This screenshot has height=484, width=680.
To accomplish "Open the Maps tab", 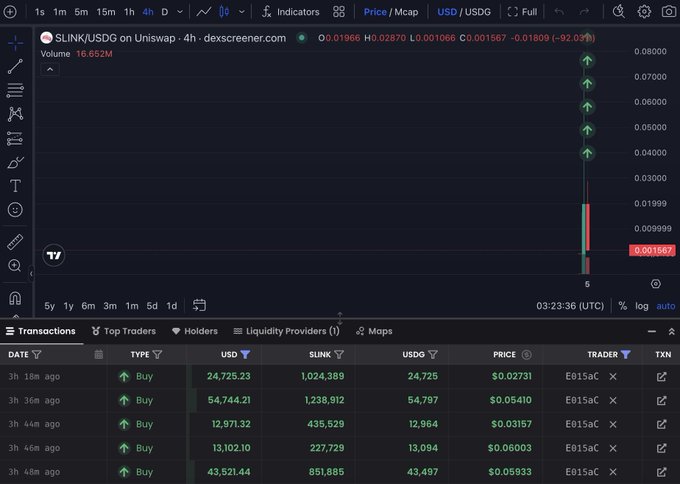I will tap(374, 331).
